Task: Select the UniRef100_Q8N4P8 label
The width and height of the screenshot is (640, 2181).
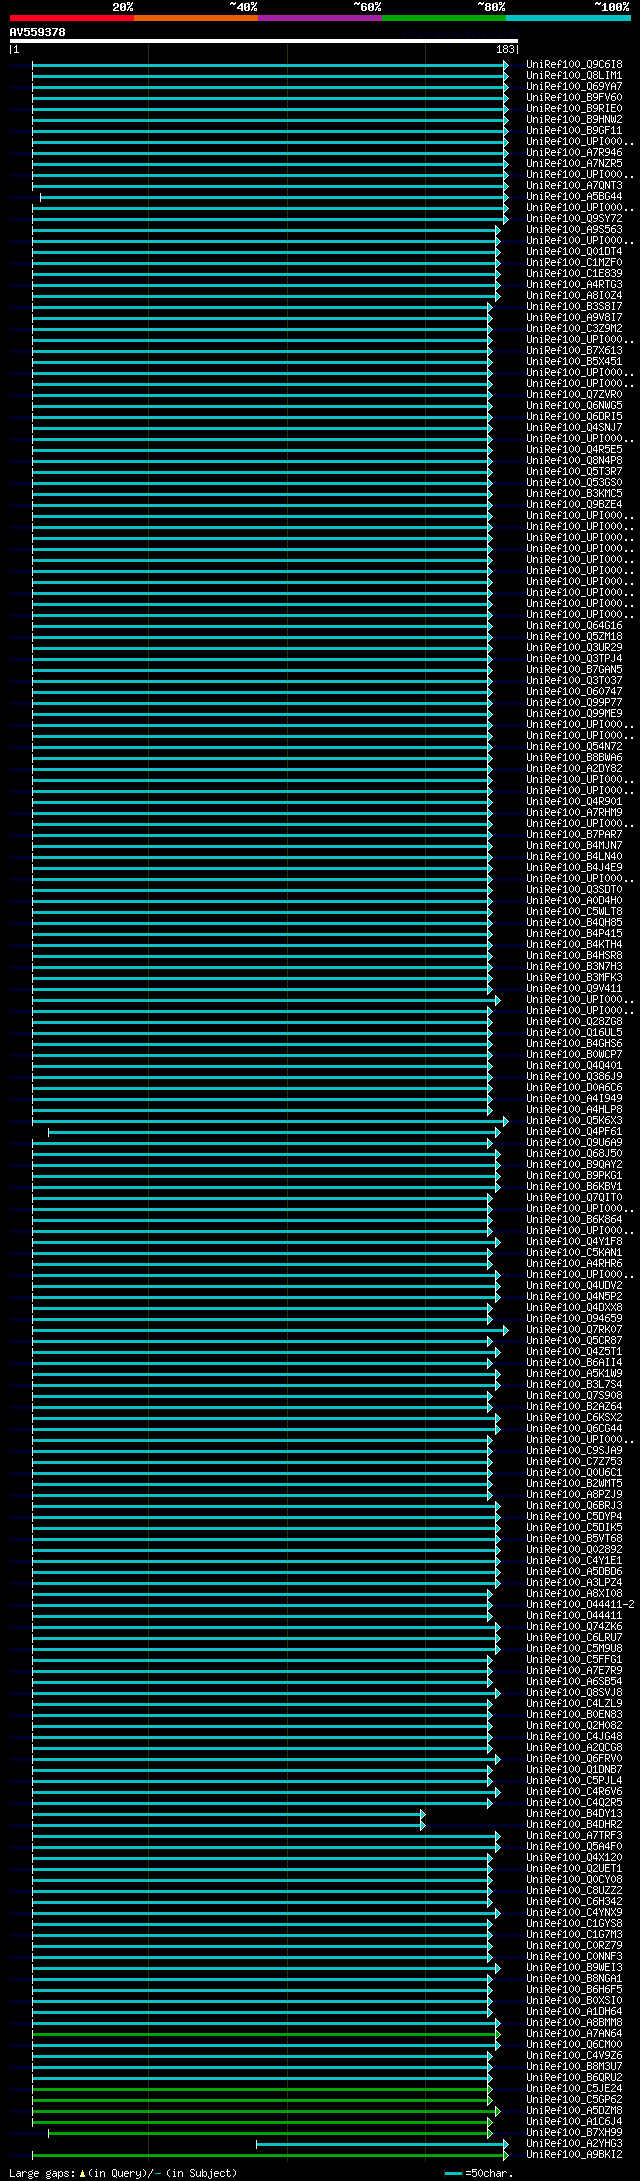Action: point(574,461)
